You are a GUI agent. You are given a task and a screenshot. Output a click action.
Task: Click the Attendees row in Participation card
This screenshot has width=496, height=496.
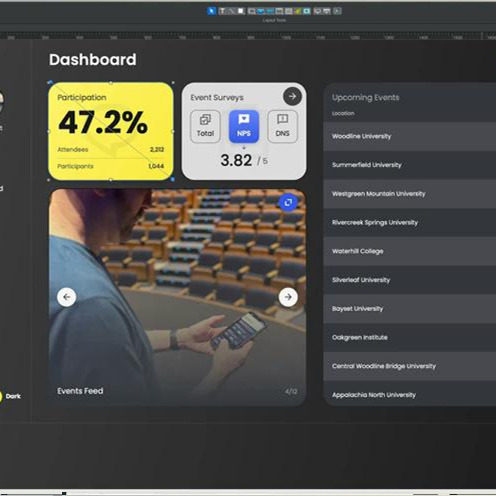point(111,149)
